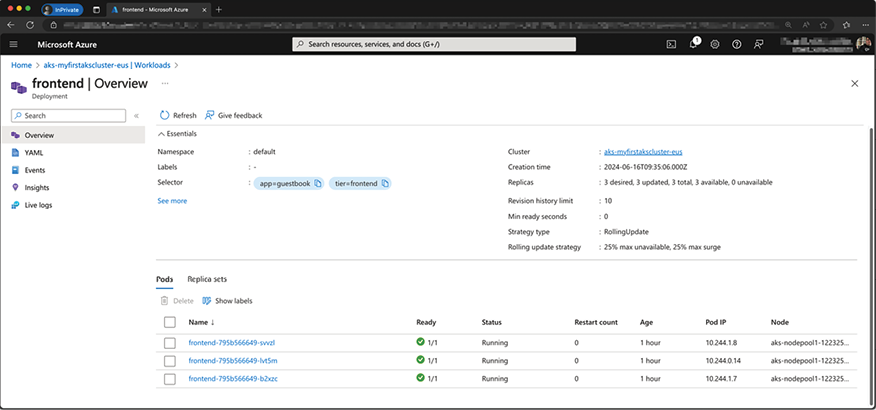
Task: Open portal settings gear icon
Action: click(715, 45)
